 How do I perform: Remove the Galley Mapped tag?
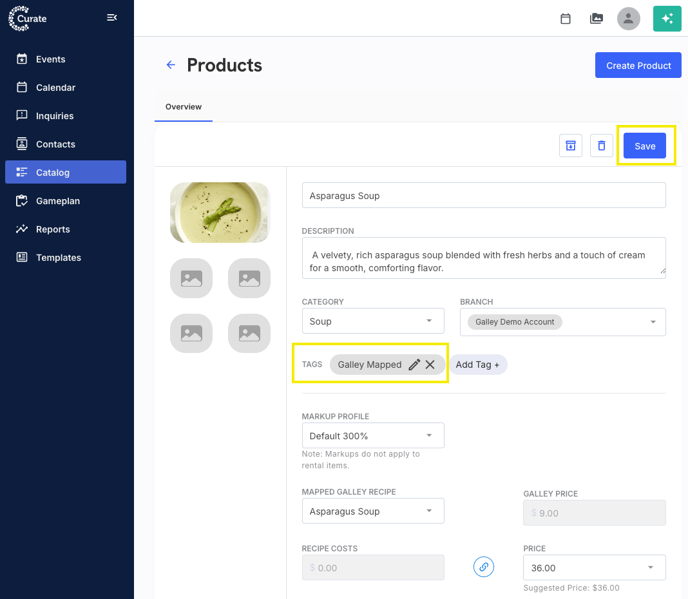430,365
